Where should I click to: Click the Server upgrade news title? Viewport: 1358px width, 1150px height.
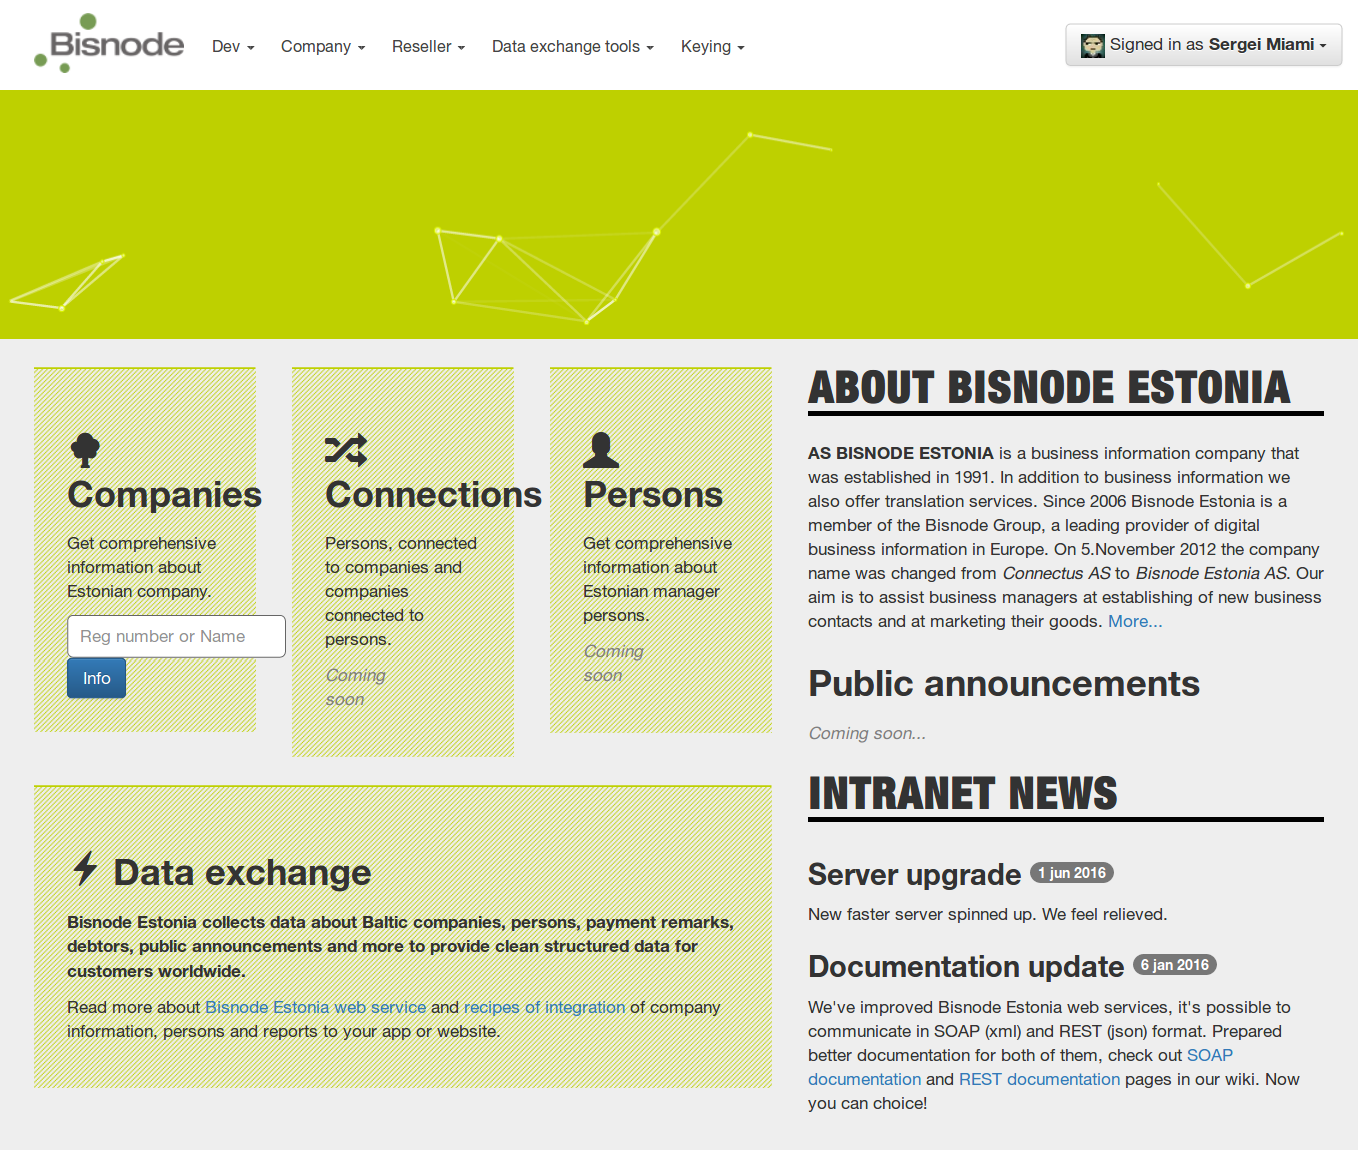point(914,874)
